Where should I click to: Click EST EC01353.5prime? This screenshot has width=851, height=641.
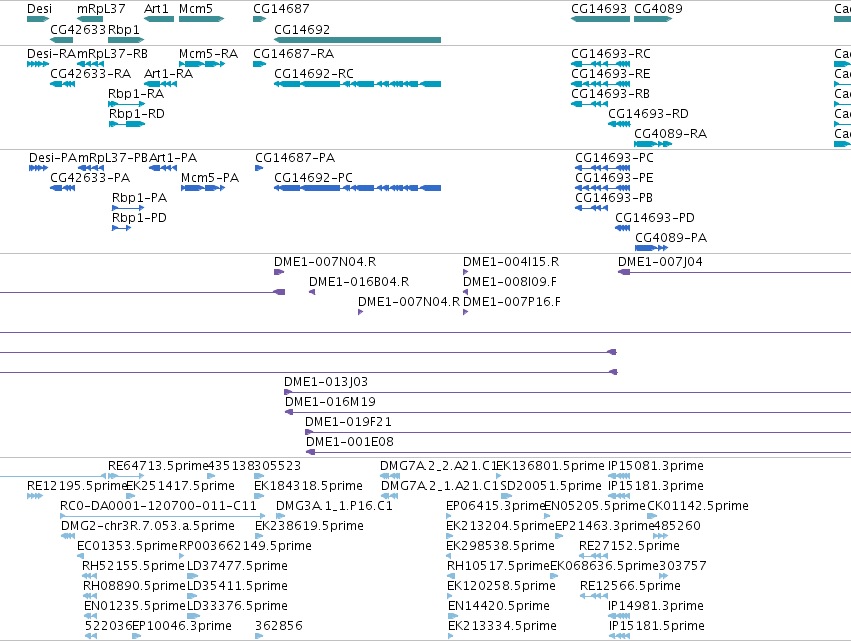[x=80, y=556]
